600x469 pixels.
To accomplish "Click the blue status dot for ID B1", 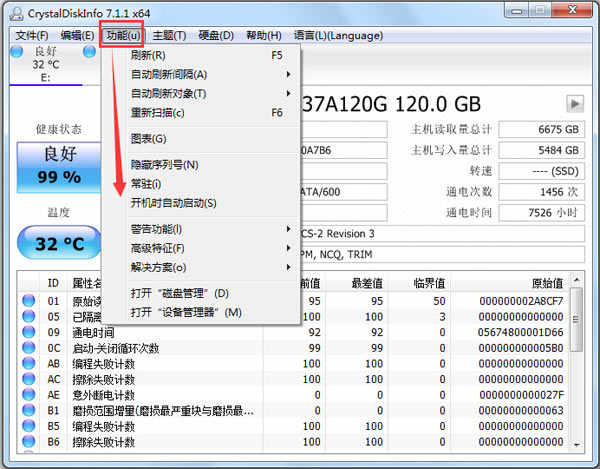I will point(29,410).
